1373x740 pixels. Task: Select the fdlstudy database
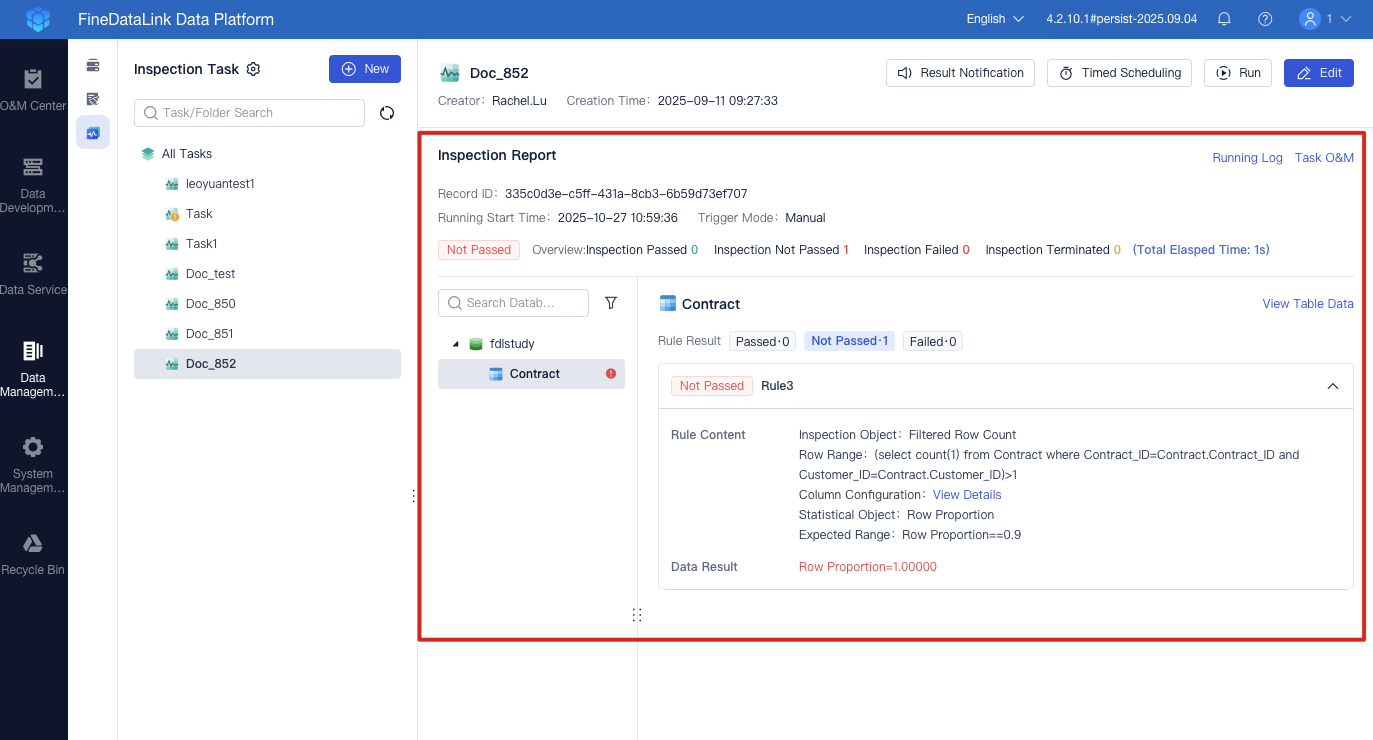[x=512, y=344]
